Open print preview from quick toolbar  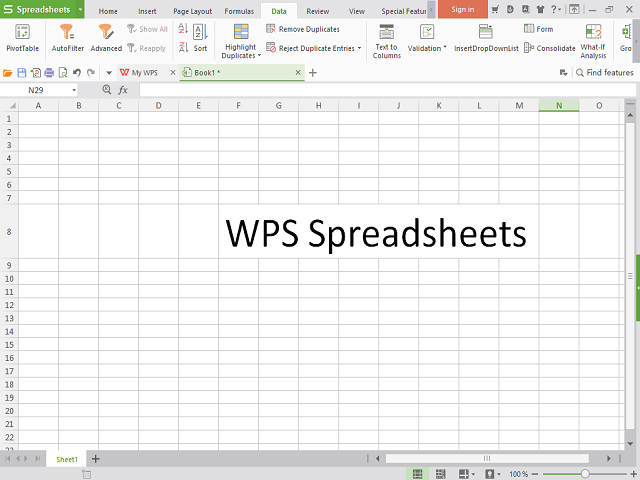63,73
